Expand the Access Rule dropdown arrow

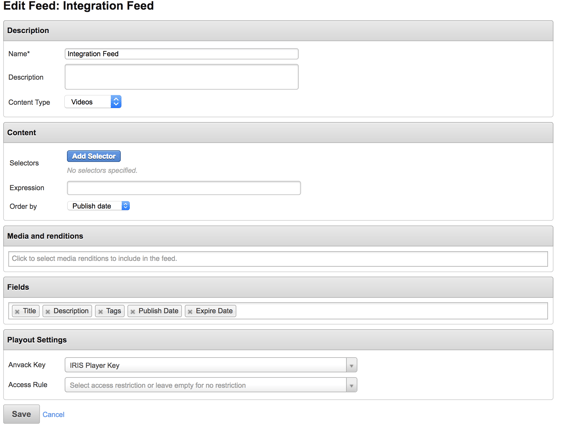coord(351,385)
